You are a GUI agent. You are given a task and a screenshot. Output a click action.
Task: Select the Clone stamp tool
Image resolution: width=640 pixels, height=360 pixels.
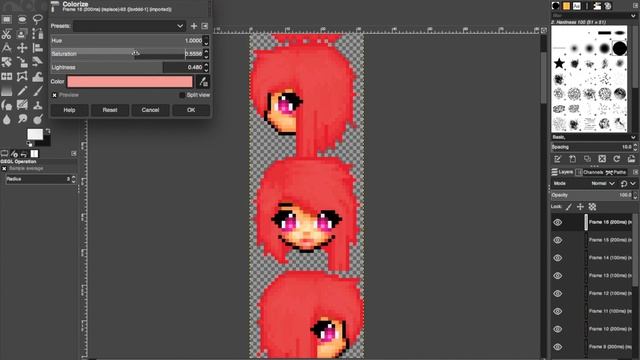38,105
